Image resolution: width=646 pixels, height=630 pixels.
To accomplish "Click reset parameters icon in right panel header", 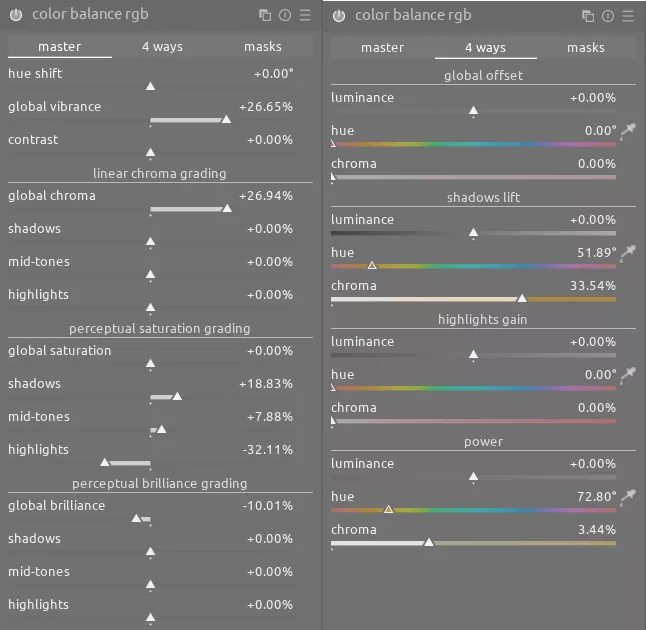I will coord(608,16).
